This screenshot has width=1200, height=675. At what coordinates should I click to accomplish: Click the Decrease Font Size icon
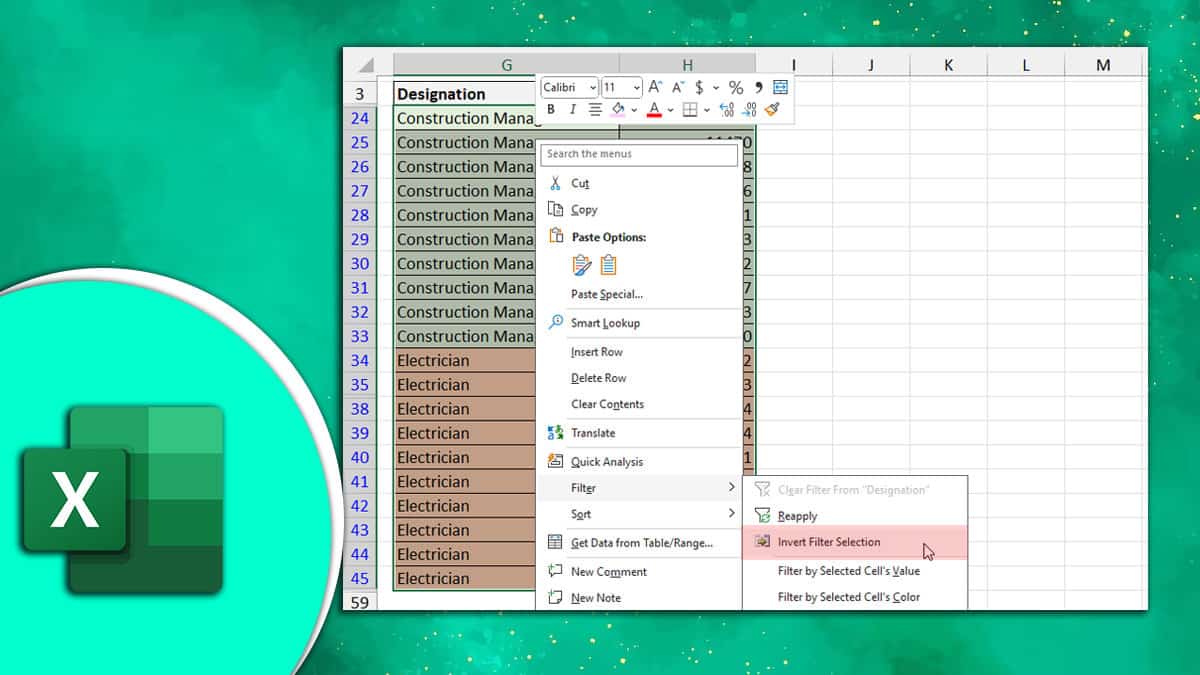point(676,87)
